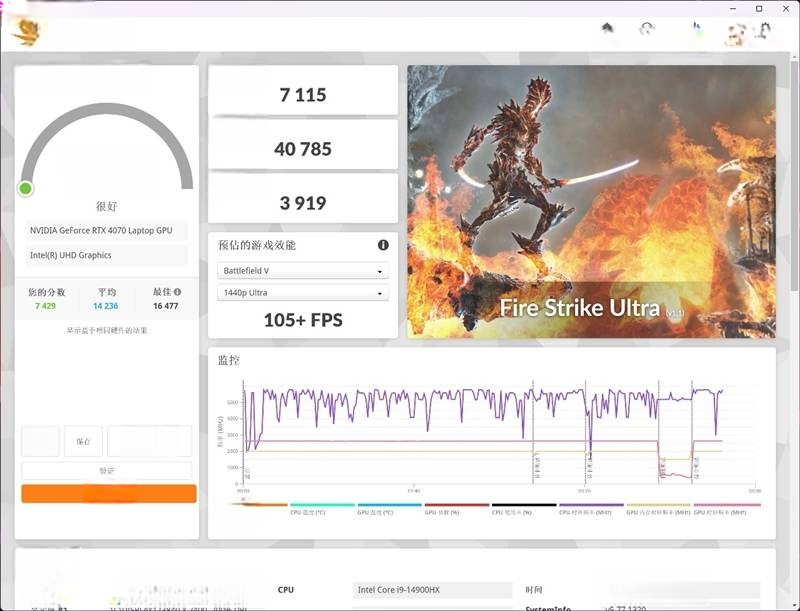Open the Benchmarks gauge icon
This screenshot has width=800, height=611.
point(647,28)
